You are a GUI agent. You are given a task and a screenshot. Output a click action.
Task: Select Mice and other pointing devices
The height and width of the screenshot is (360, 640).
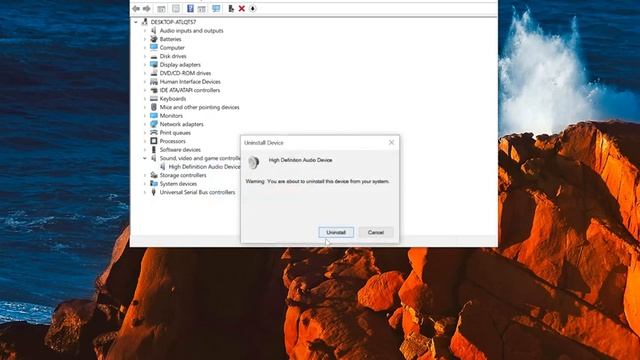200,107
